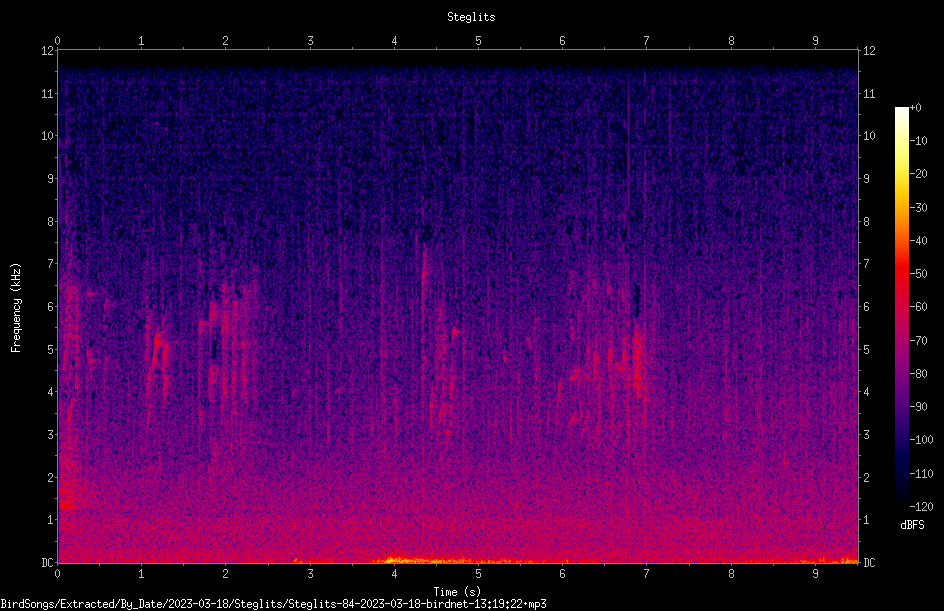Click the 7 second mark on top axis
Viewport: 944px width, 611px height.
[x=646, y=40]
